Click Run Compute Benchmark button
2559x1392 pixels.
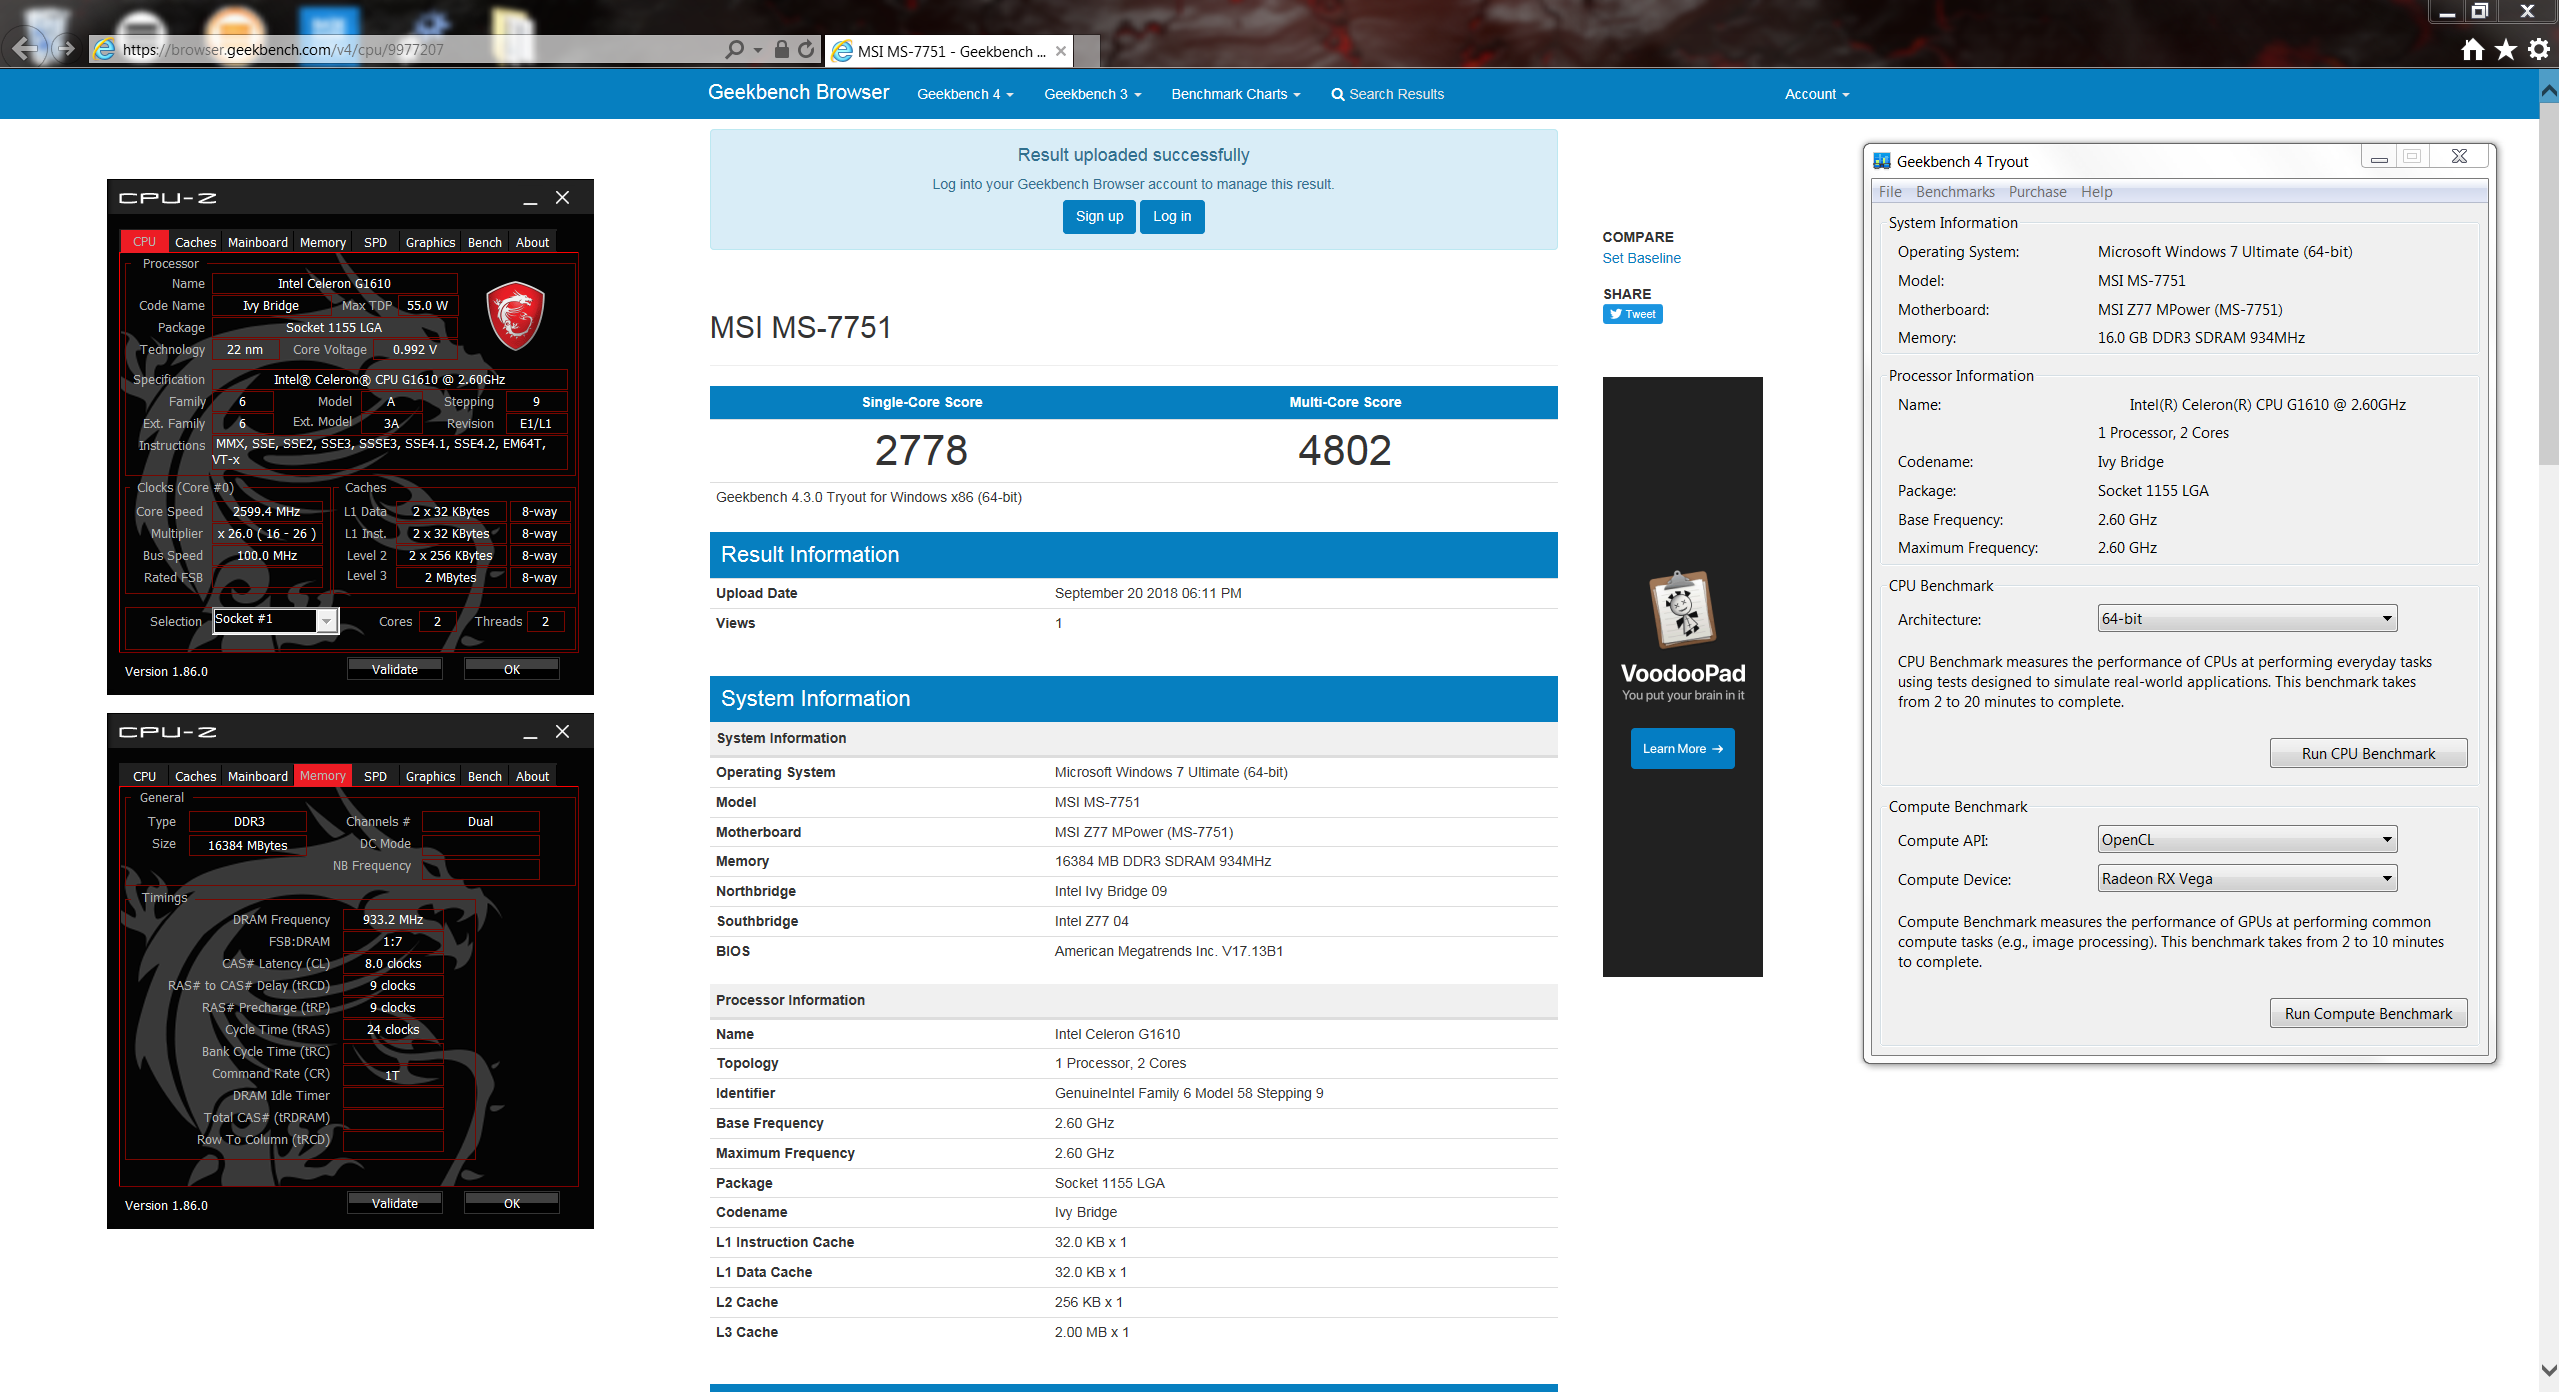pos(2368,1014)
